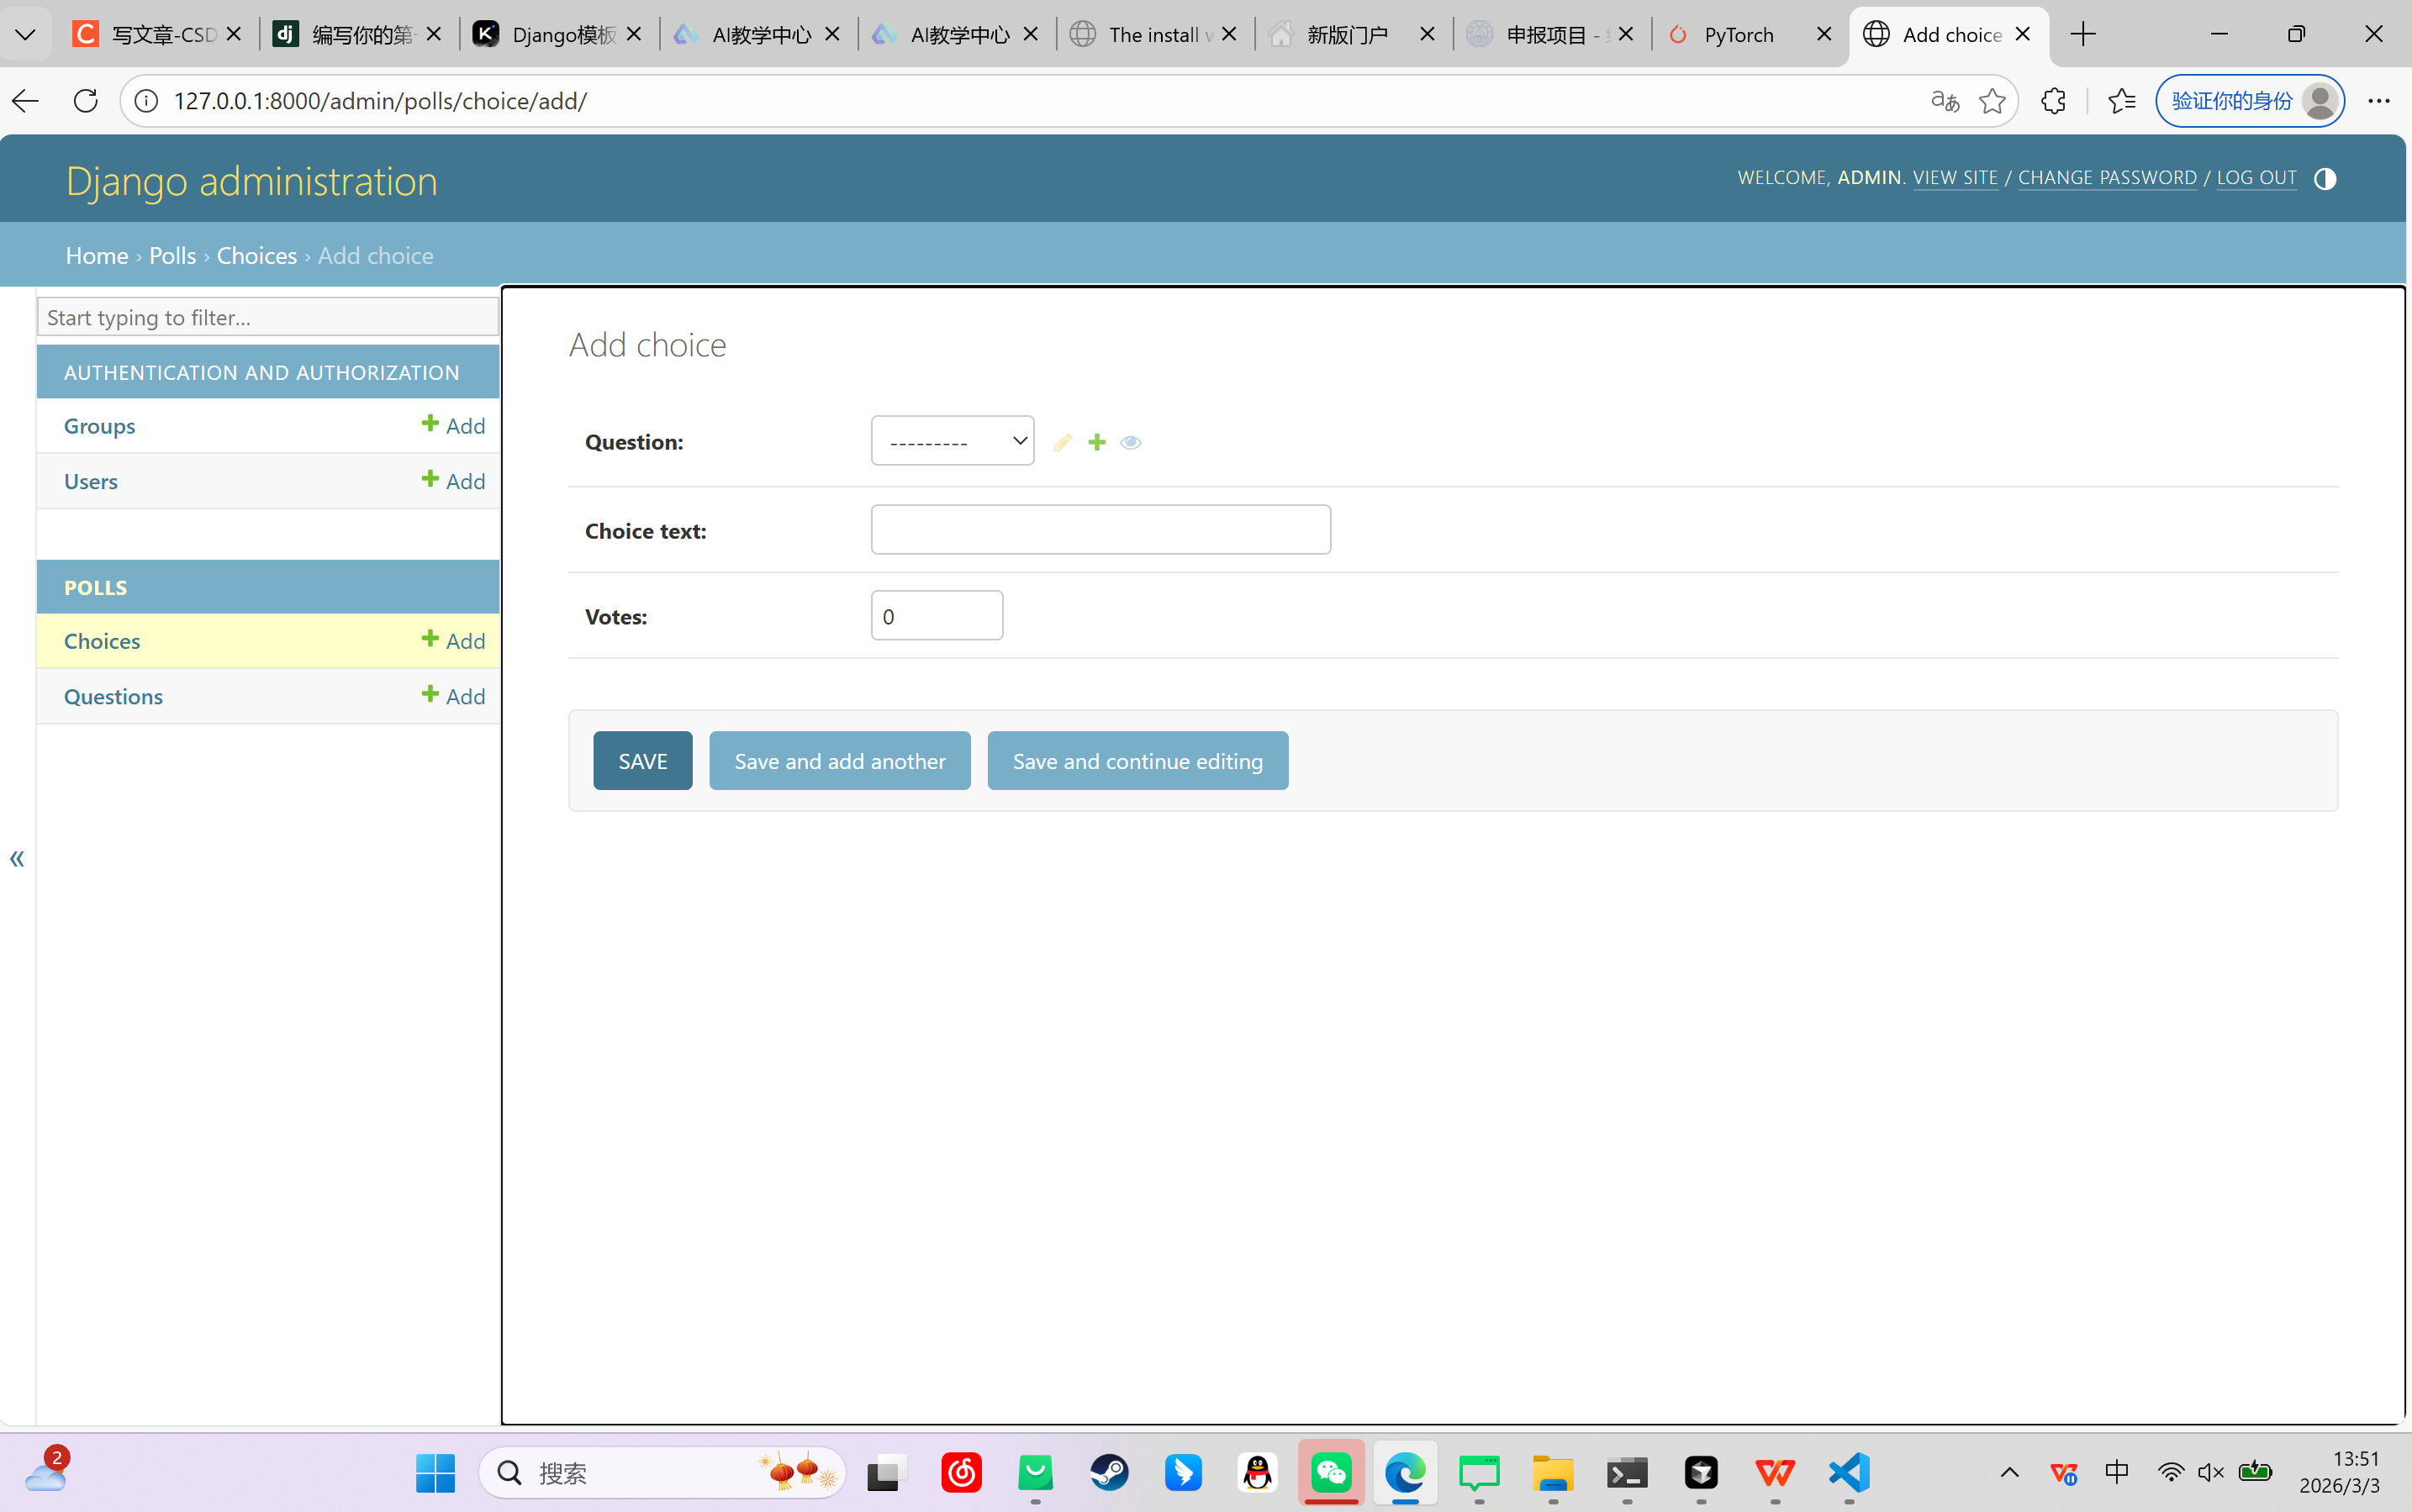Click the eye view icon beside Question
The width and height of the screenshot is (2412, 1512).
(x=1130, y=442)
